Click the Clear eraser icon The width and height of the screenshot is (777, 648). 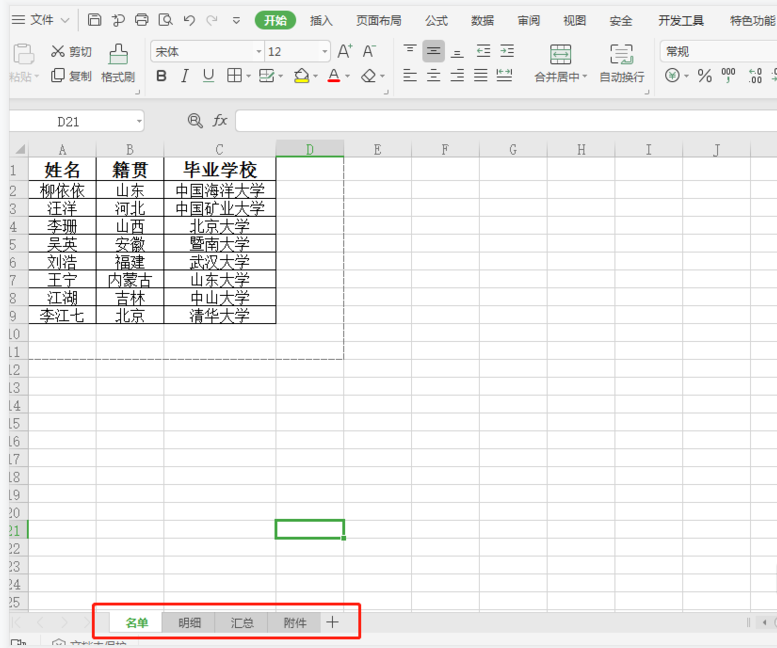pos(369,76)
